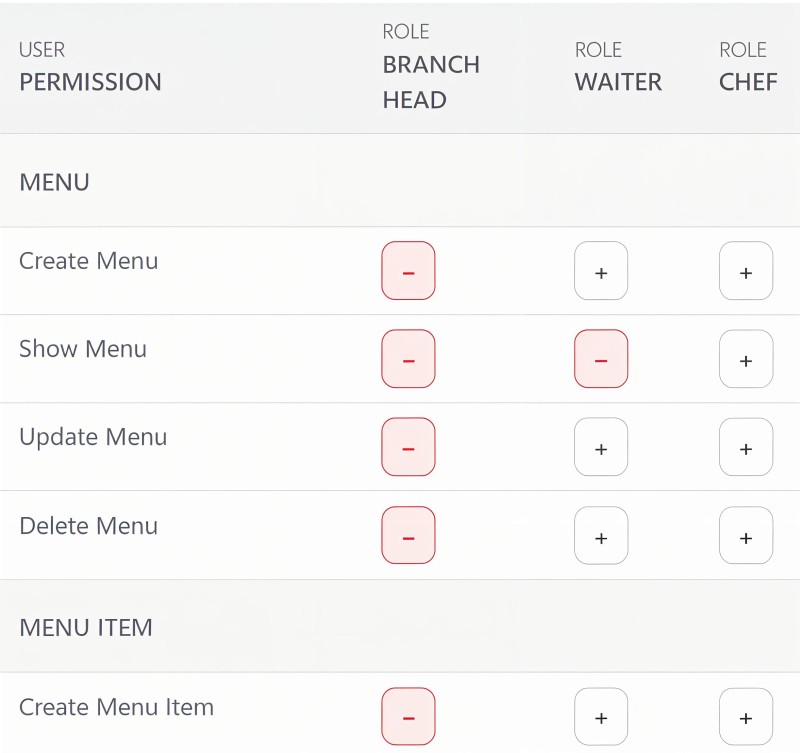The height and width of the screenshot is (753, 800).
Task: Allow Delete Menu for Chef role
Action: pyautogui.click(x=746, y=535)
